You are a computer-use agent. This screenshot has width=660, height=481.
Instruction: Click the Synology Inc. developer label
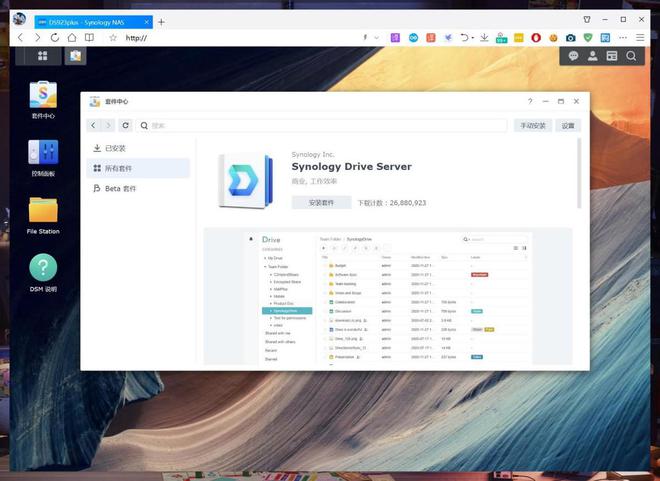[313, 154]
